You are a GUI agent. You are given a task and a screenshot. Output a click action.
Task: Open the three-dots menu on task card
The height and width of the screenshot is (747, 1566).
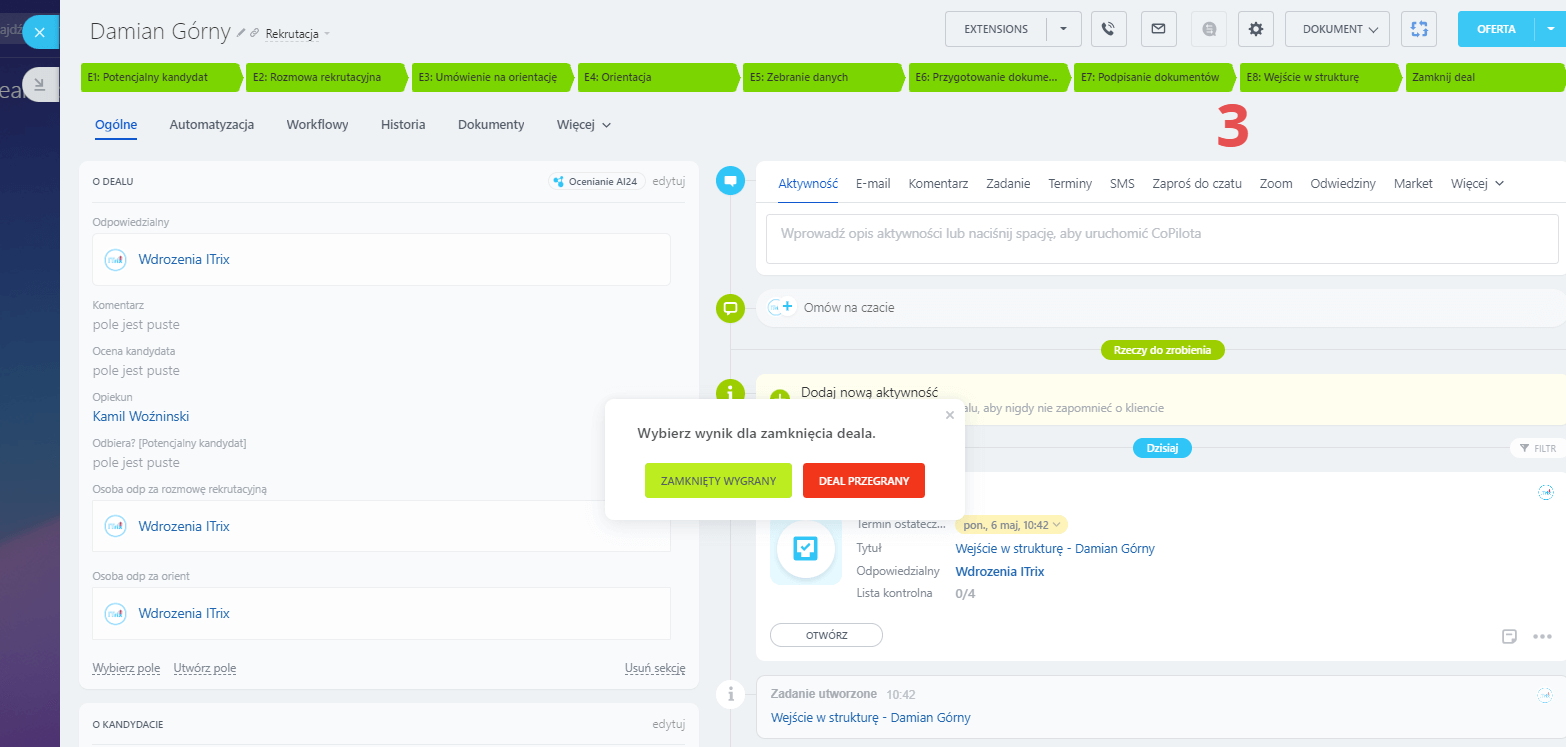[1541, 636]
